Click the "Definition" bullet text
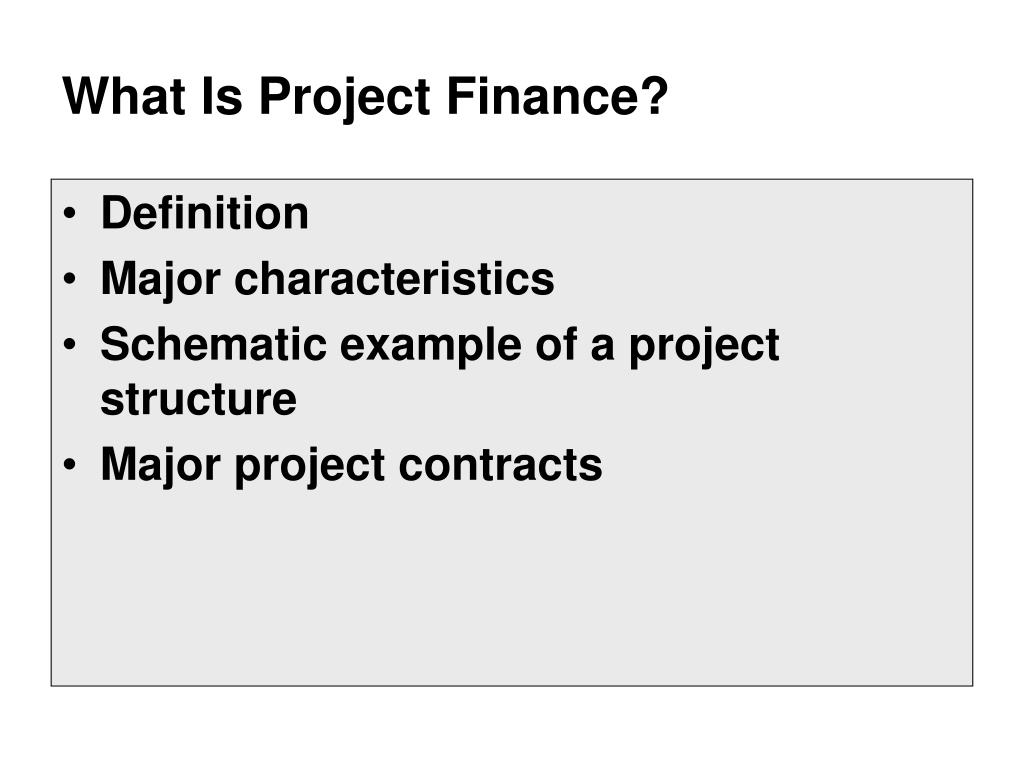 coord(204,214)
